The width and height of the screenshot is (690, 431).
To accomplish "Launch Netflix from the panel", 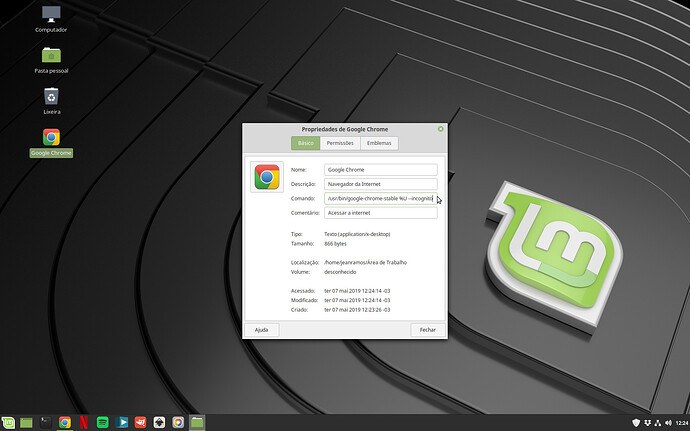I will pyautogui.click(x=84, y=423).
